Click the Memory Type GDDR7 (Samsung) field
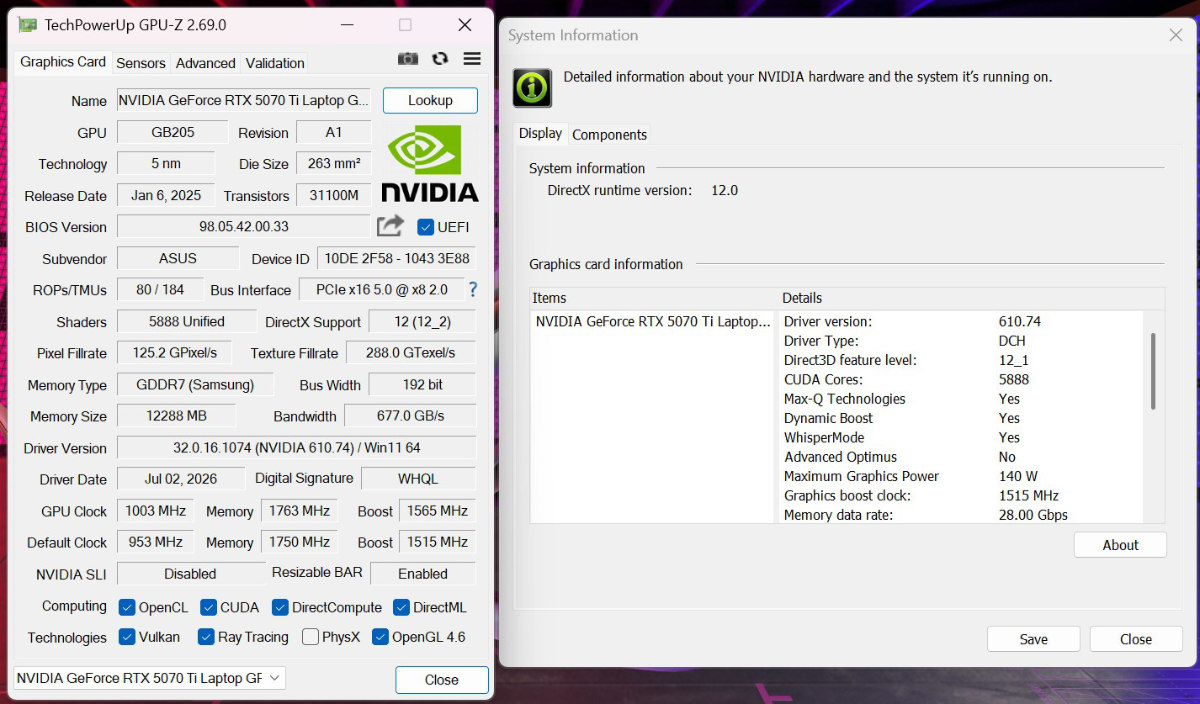The width and height of the screenshot is (1200, 704). pyautogui.click(x=195, y=384)
